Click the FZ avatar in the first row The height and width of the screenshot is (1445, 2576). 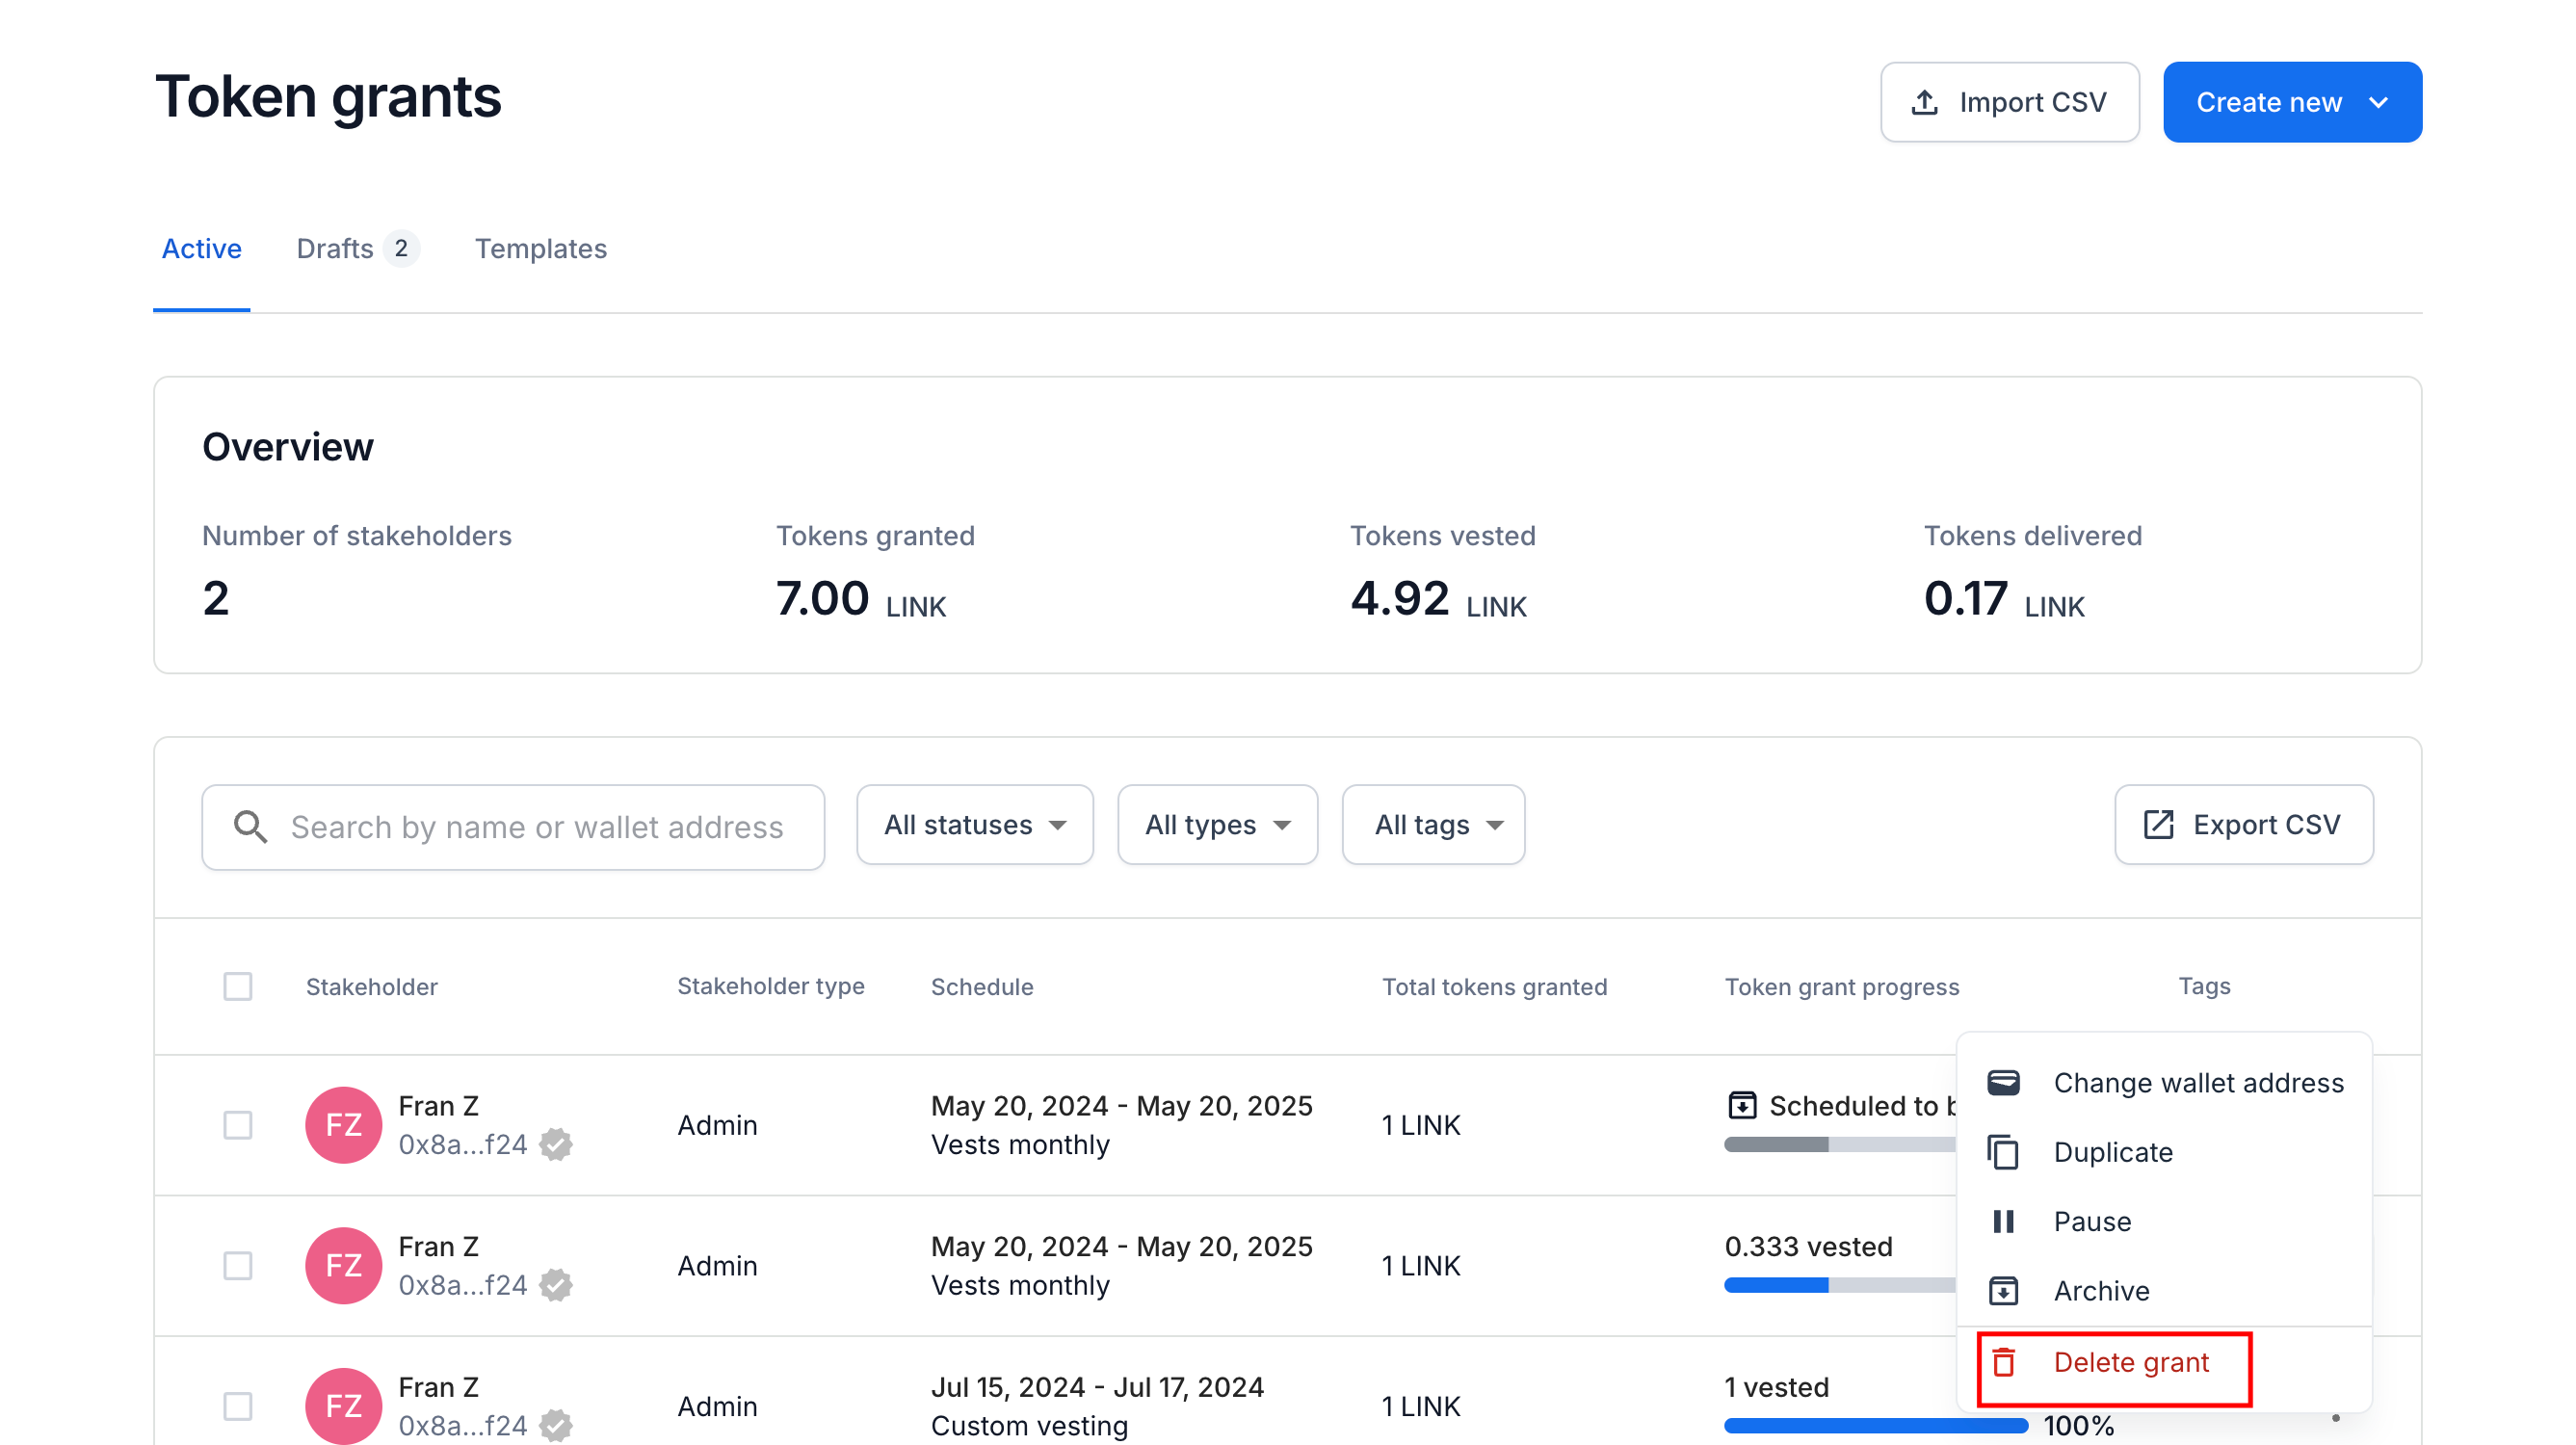(x=343, y=1125)
